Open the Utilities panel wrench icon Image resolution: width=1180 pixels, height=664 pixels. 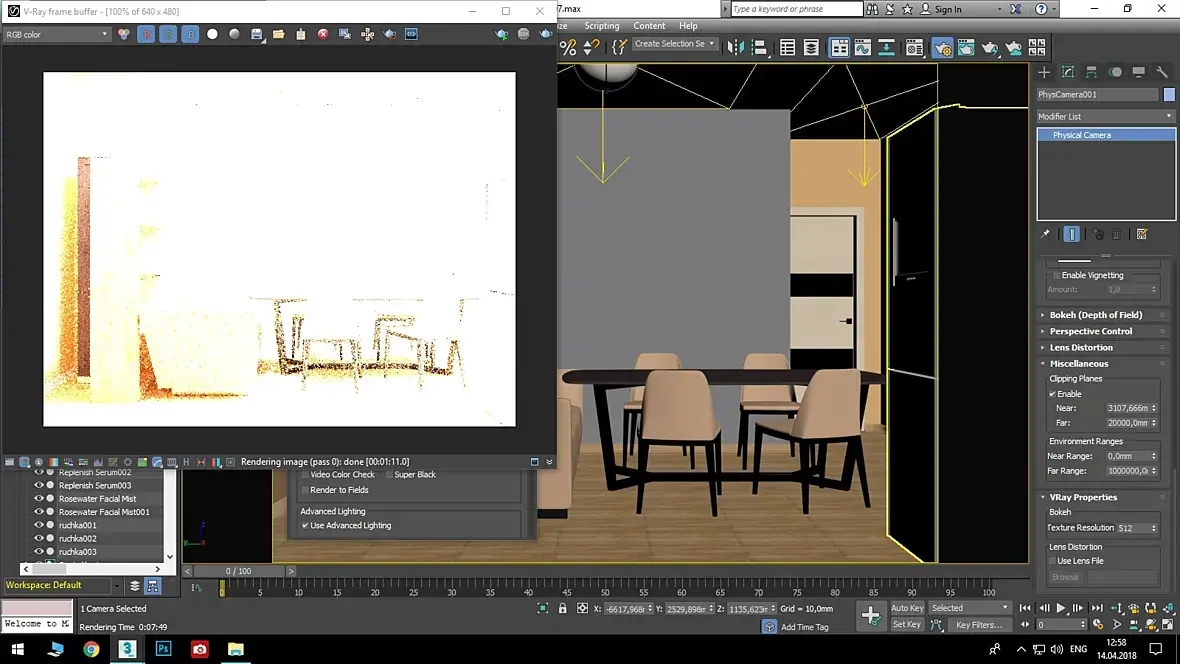coord(1161,72)
